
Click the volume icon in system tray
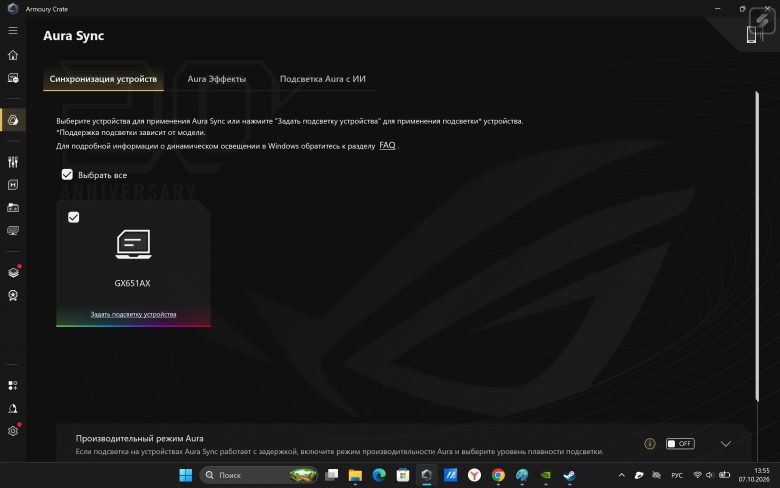click(709, 475)
